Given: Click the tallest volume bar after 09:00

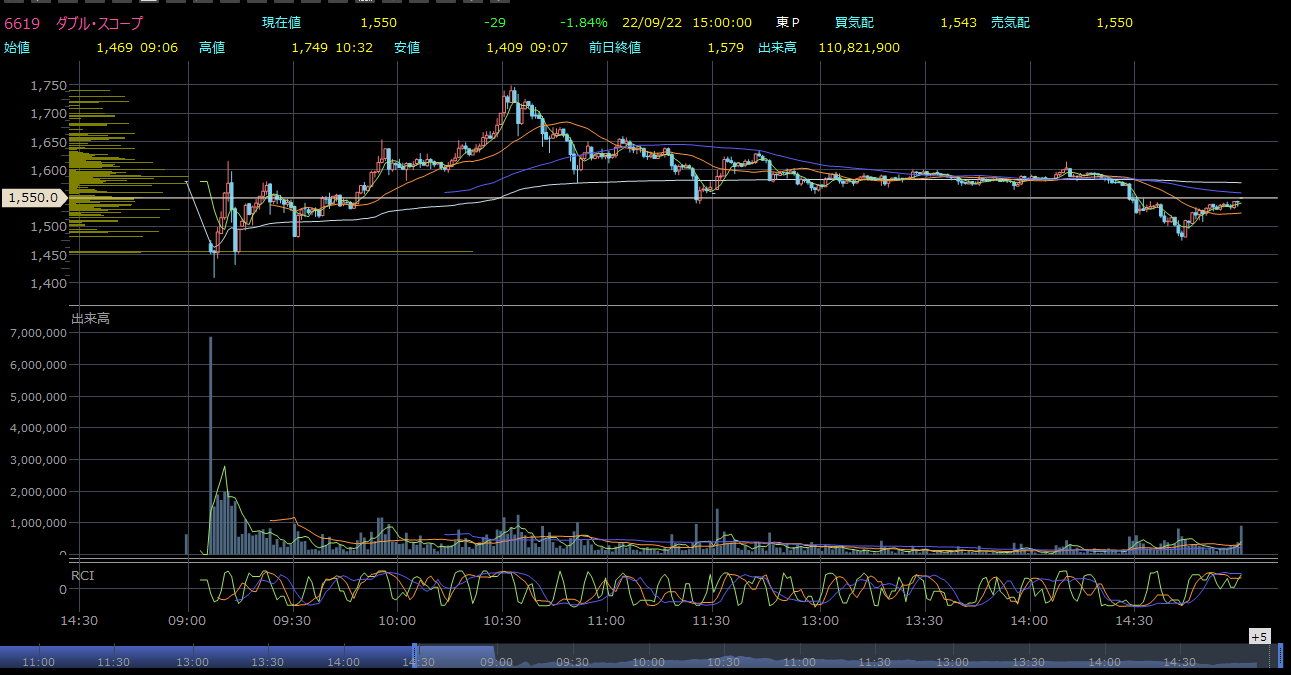Looking at the screenshot, I should pyautogui.click(x=210, y=445).
